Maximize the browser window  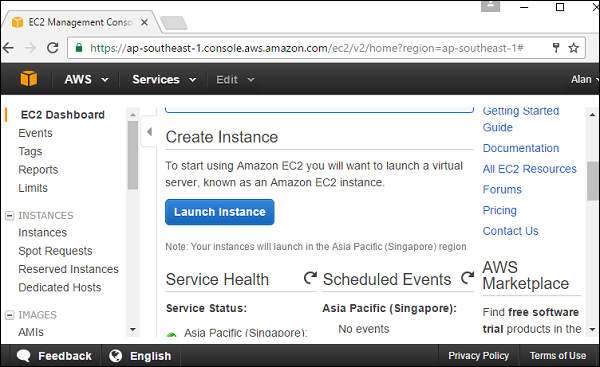pyautogui.click(x=560, y=7)
